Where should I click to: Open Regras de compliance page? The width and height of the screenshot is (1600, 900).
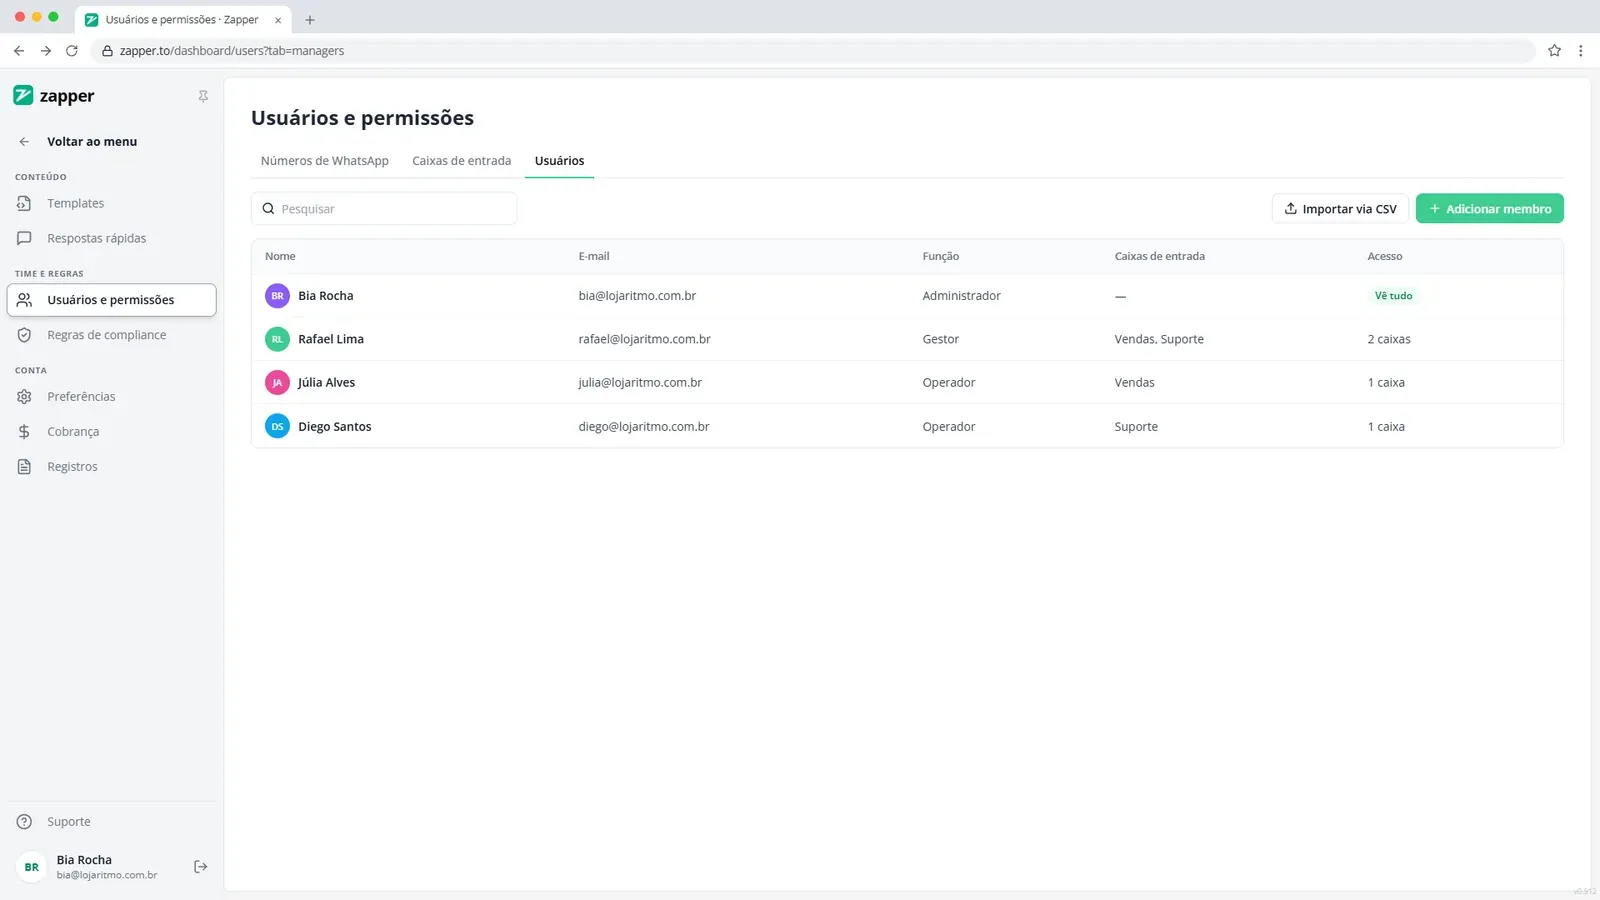coord(112,335)
